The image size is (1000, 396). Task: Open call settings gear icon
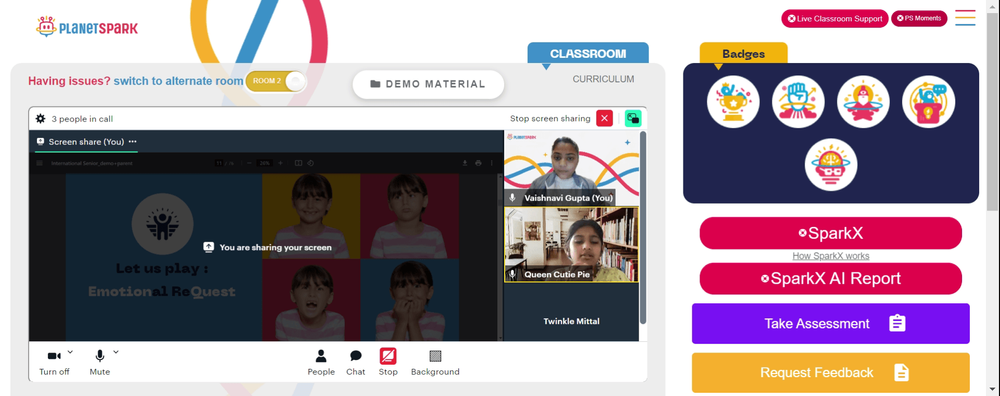[x=40, y=119]
